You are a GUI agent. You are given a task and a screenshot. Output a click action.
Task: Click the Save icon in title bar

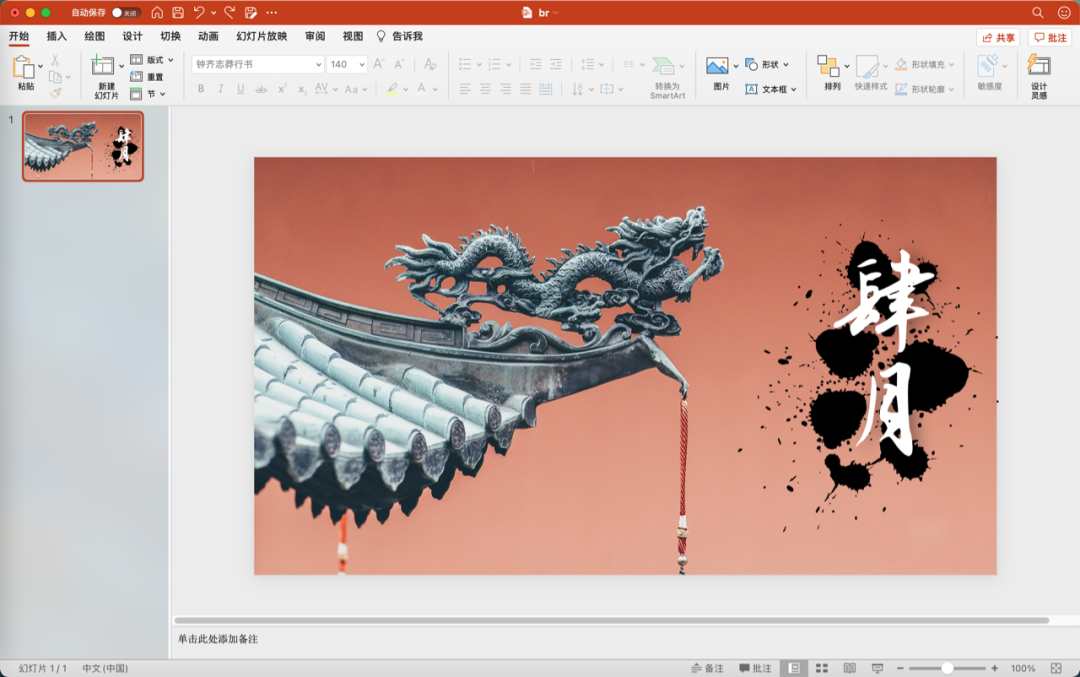click(178, 13)
